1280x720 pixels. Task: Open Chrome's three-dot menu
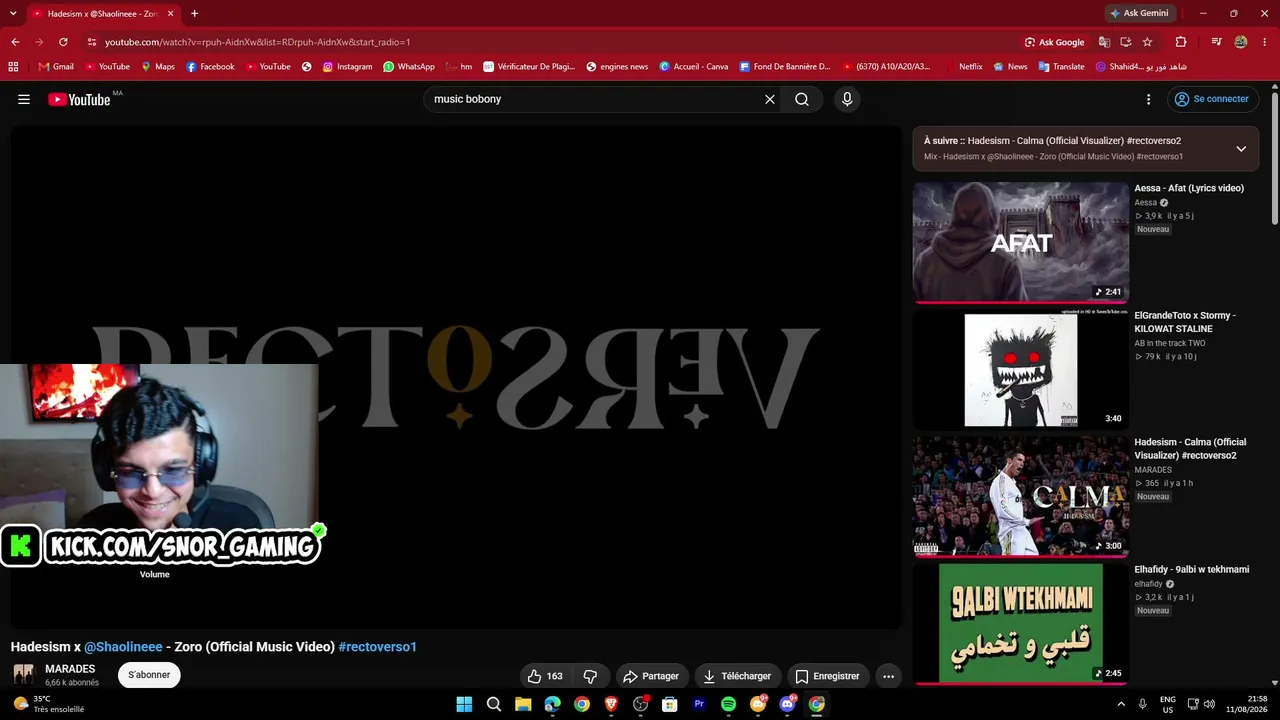[1265, 42]
